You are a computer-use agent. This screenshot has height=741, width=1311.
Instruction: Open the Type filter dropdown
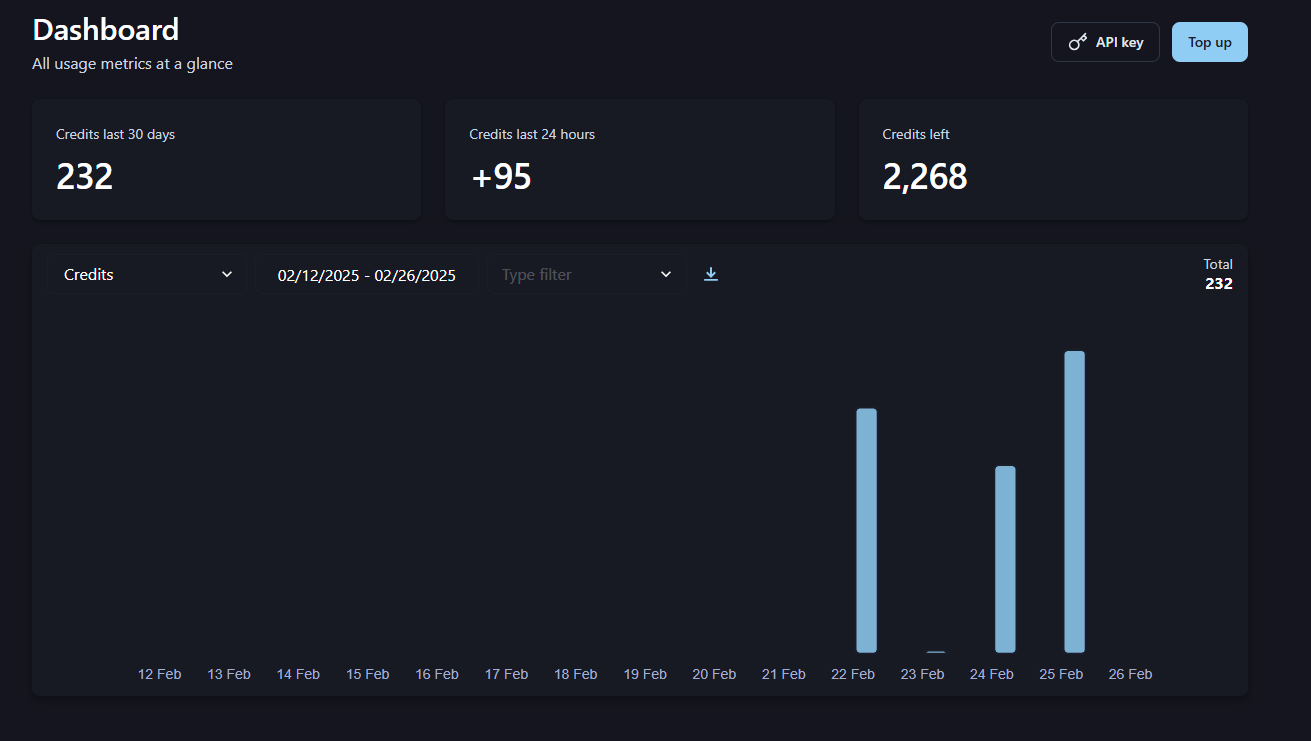[x=585, y=274]
